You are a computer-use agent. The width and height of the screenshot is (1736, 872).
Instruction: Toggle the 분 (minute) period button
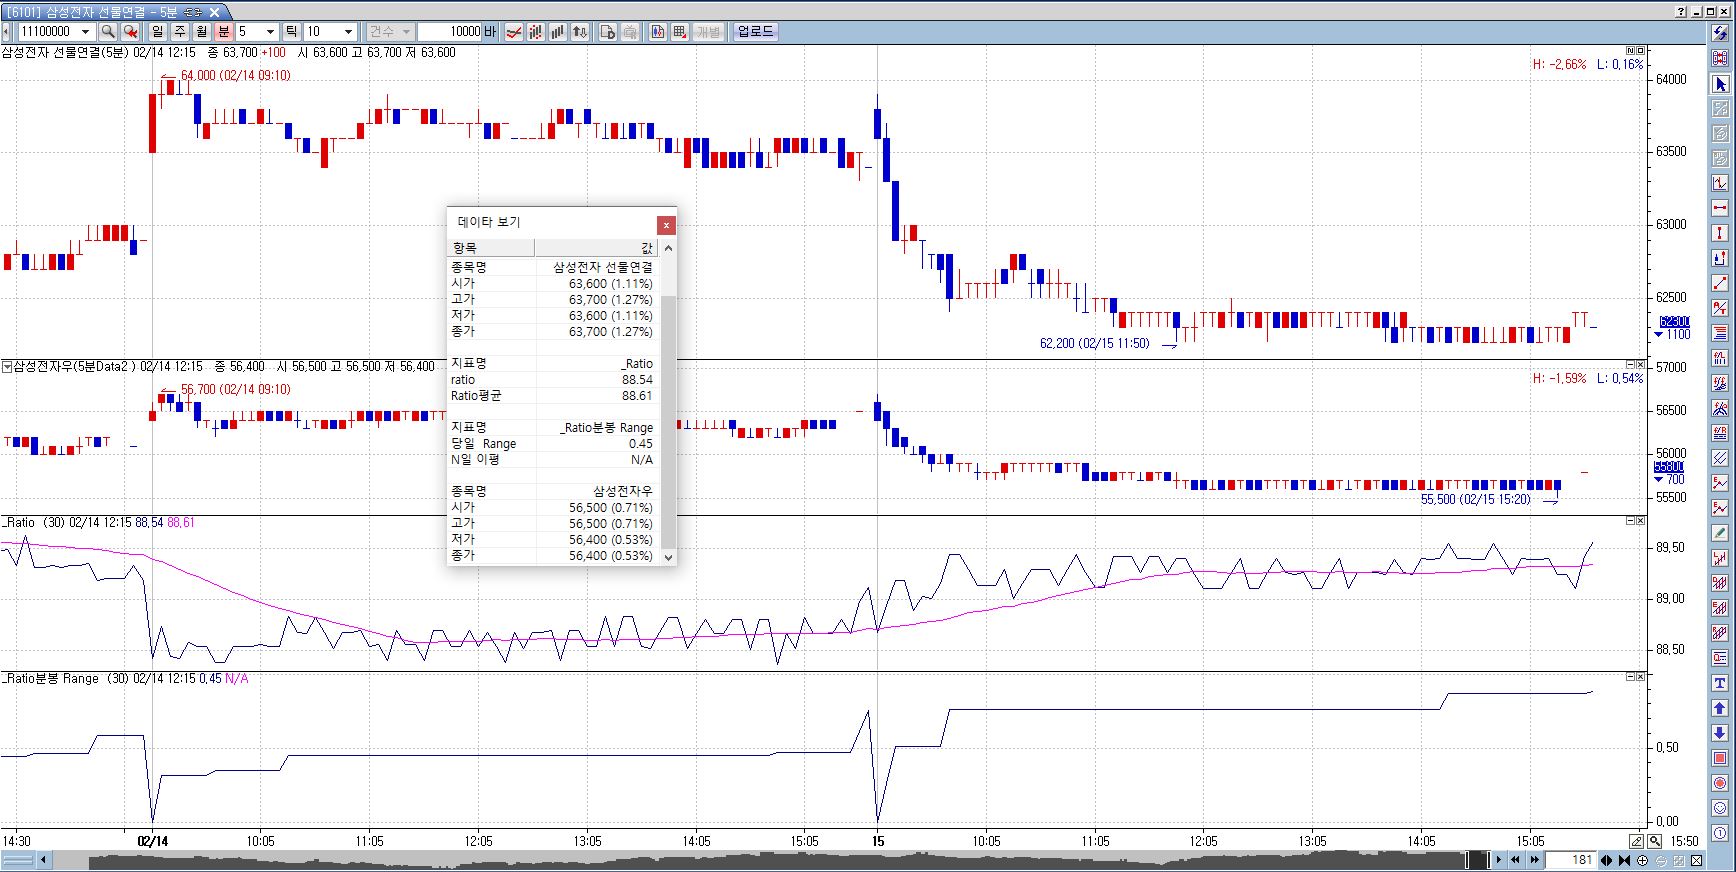click(x=223, y=32)
